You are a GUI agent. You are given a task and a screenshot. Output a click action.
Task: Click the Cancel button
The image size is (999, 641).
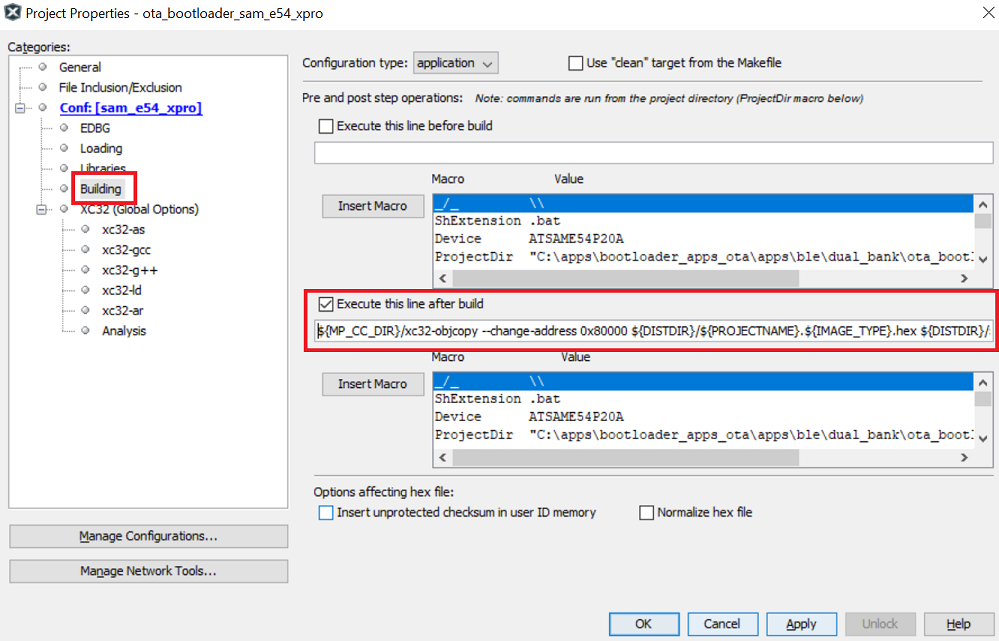point(722,624)
